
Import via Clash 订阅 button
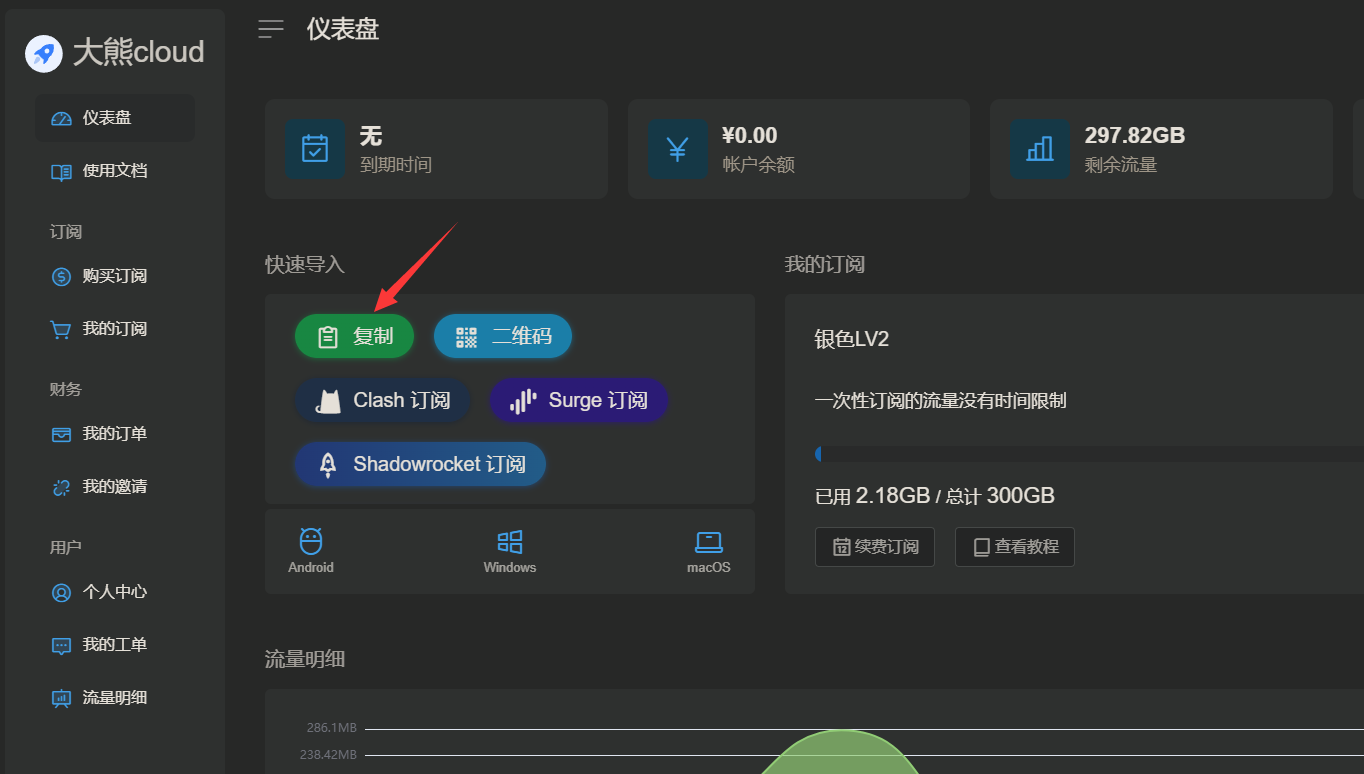coord(382,401)
